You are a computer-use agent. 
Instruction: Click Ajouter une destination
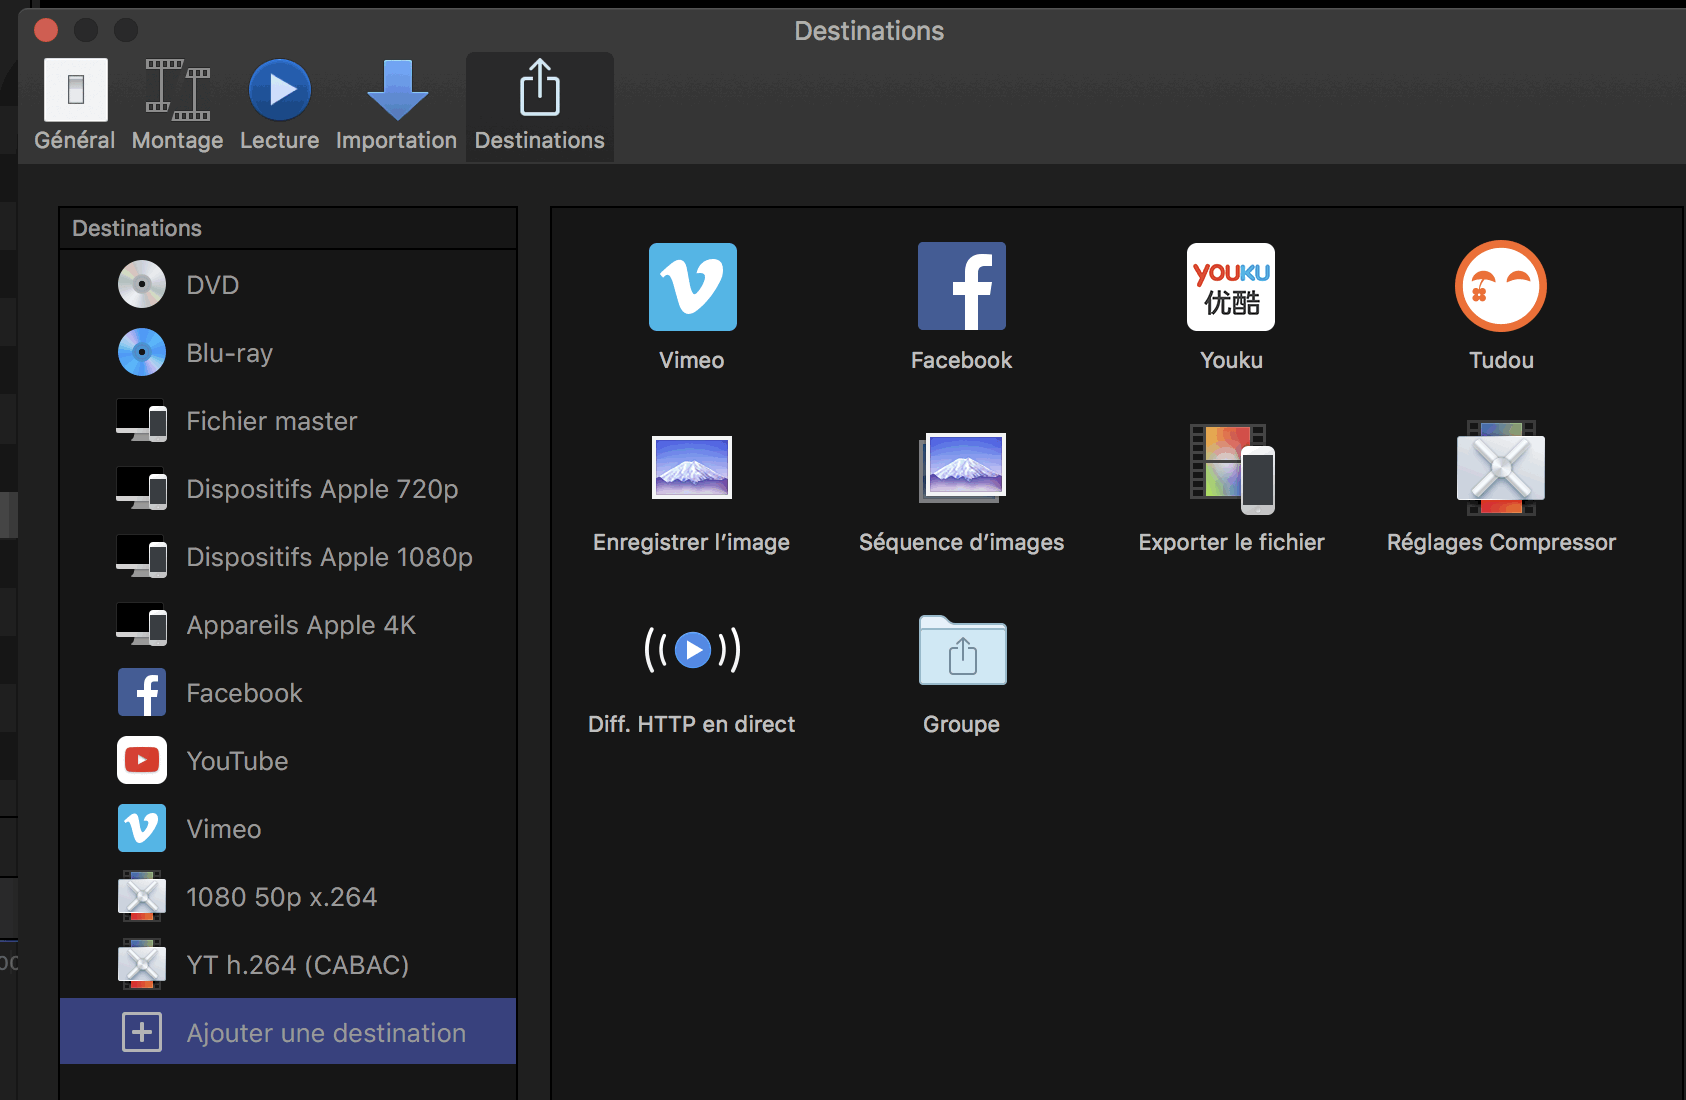click(288, 1032)
